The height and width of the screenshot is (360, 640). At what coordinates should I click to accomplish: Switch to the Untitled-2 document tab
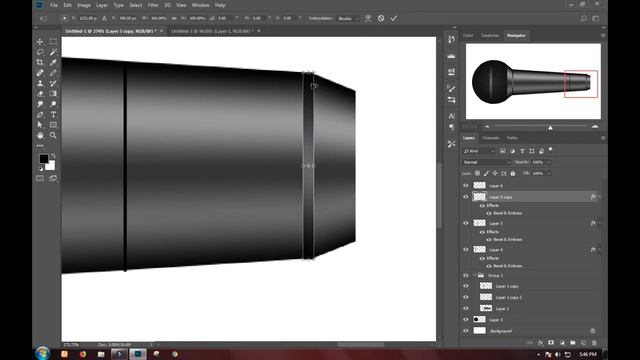[x=215, y=31]
